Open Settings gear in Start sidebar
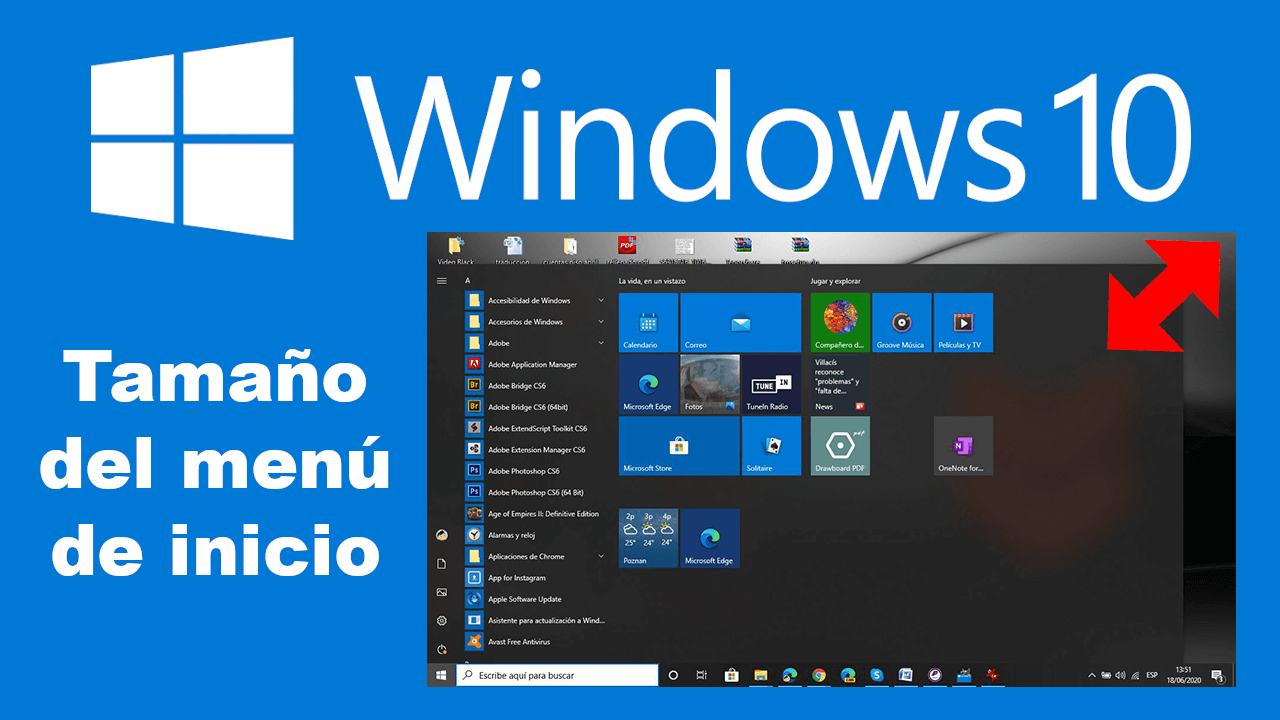The width and height of the screenshot is (1280, 720). [442, 621]
